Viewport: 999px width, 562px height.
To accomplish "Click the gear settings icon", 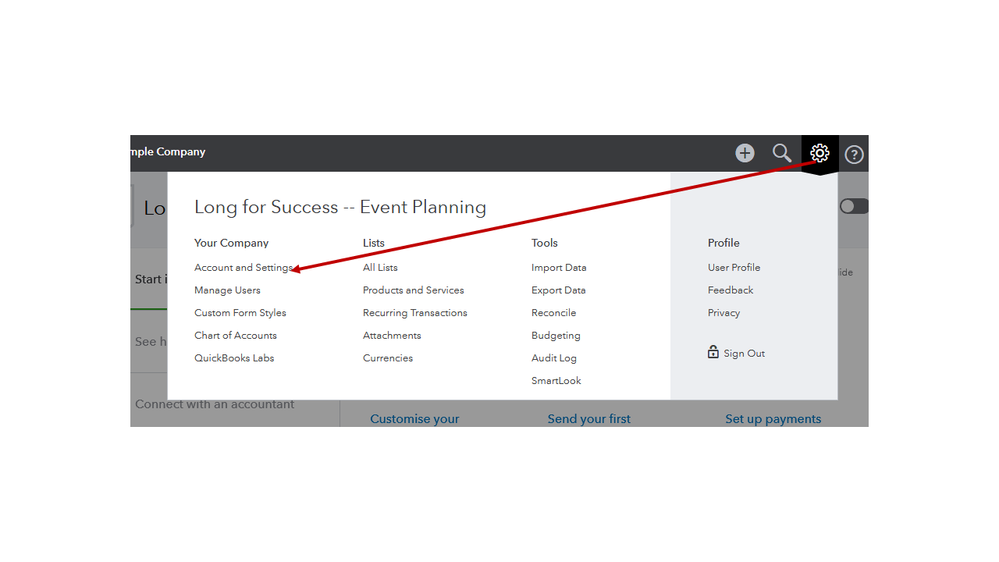I will (820, 153).
